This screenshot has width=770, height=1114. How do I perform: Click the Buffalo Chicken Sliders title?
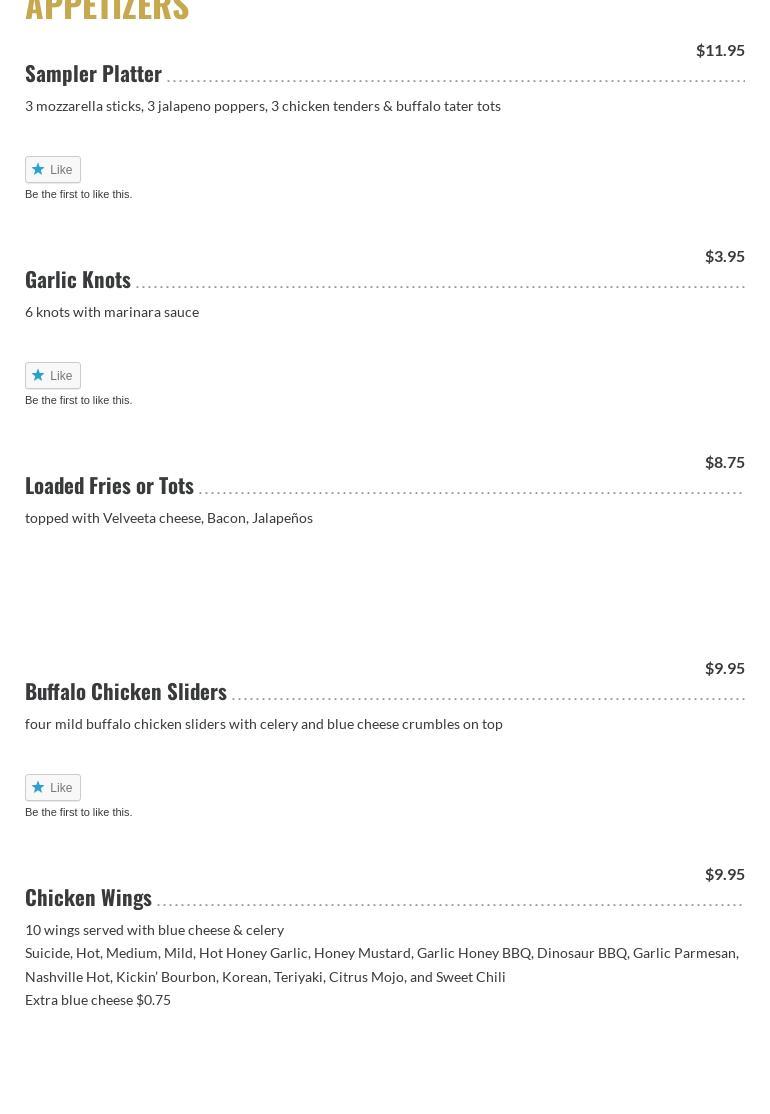click(126, 692)
